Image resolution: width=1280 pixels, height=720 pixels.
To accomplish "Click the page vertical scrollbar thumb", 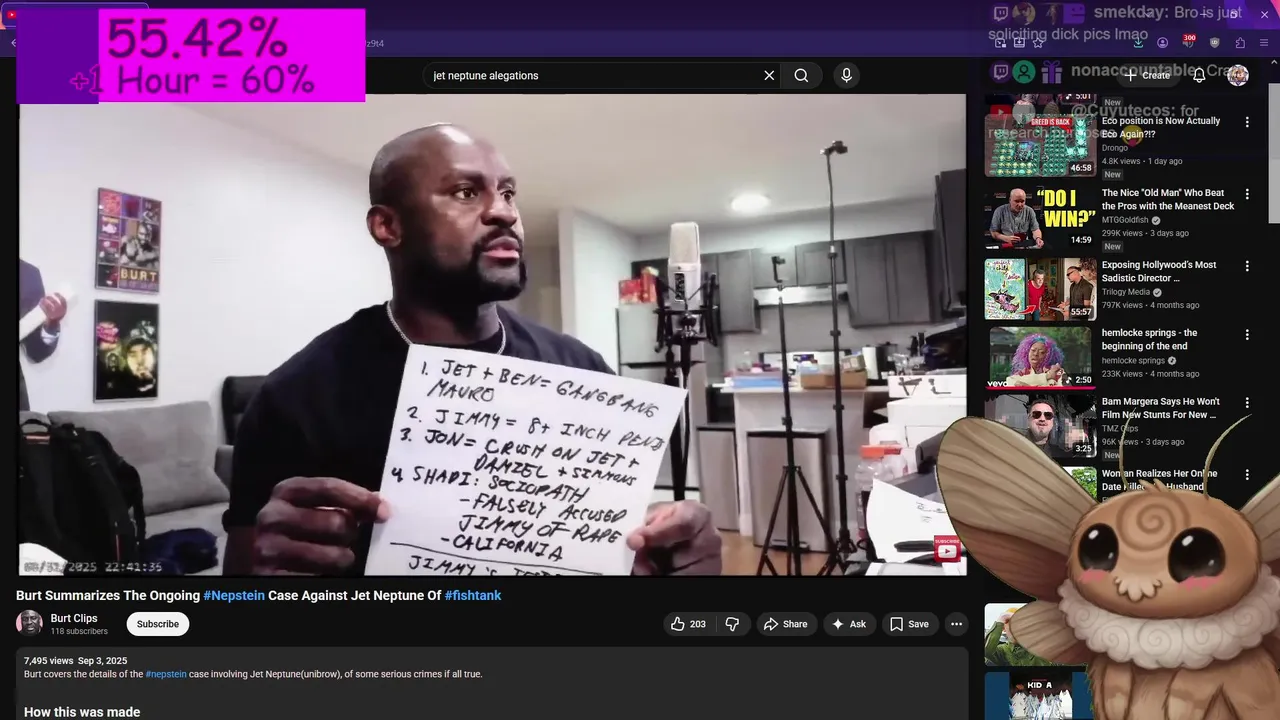I will point(1273,155).
